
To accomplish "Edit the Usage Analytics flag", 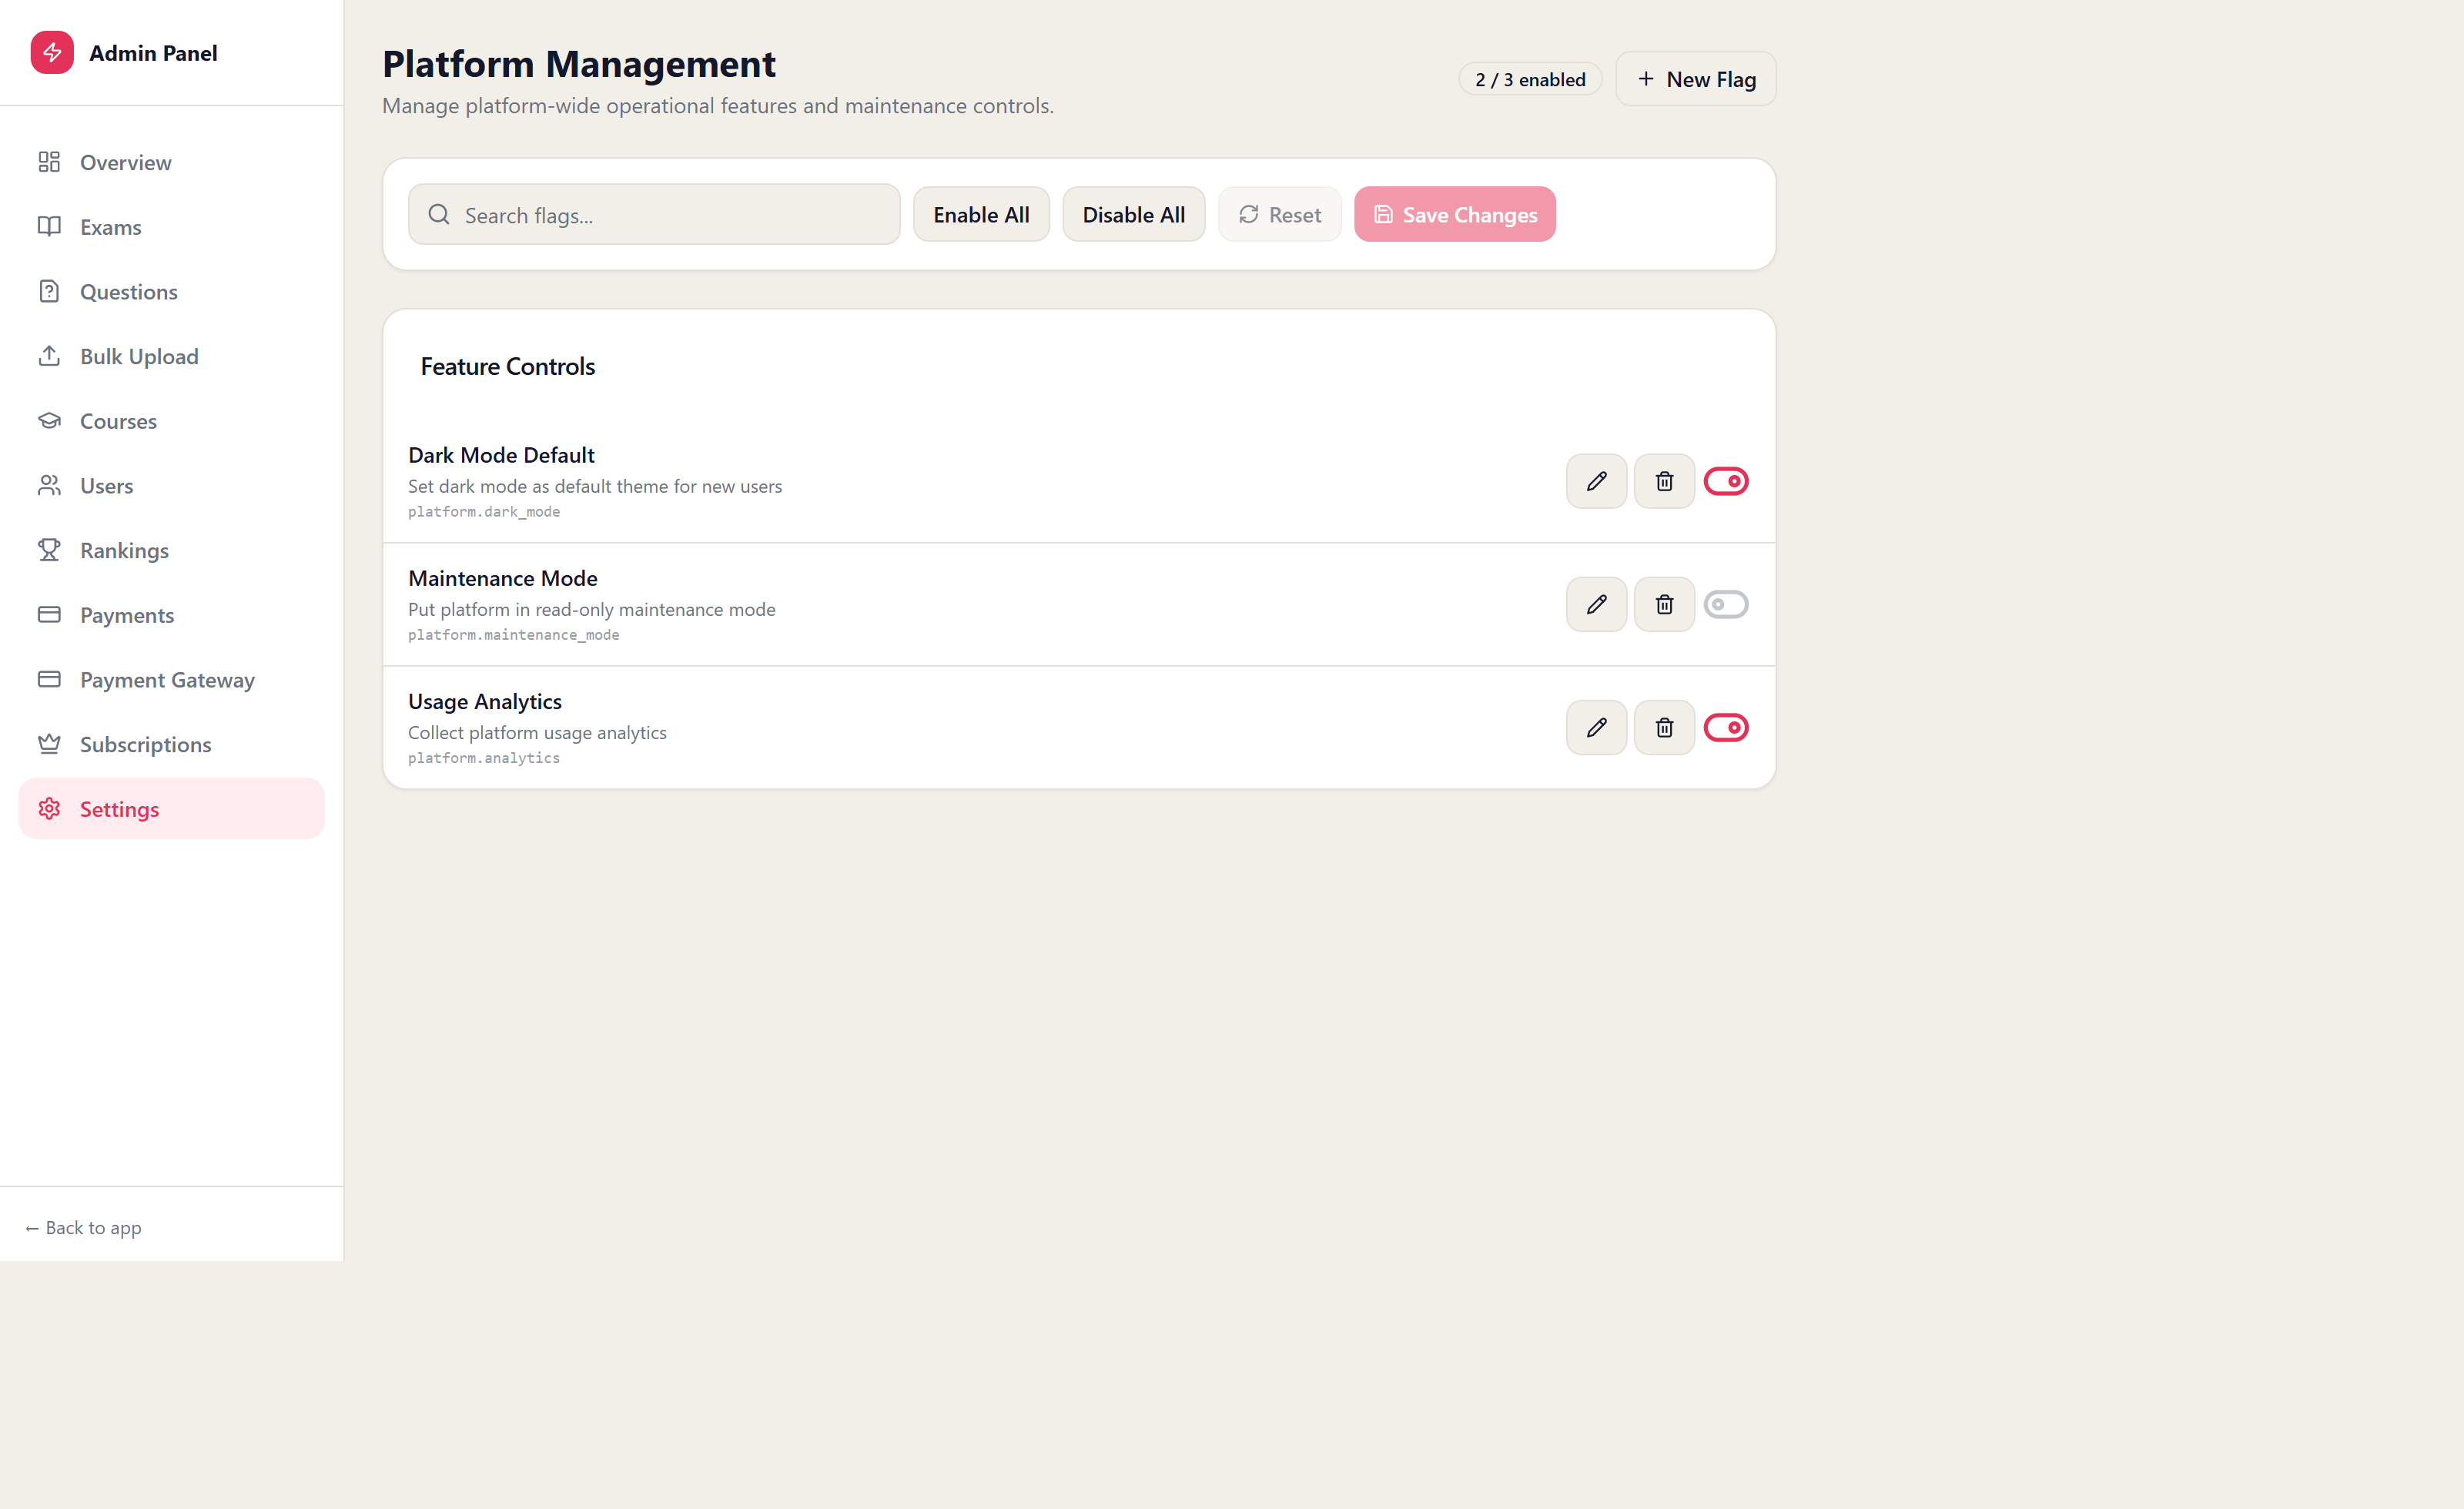I will point(1596,727).
